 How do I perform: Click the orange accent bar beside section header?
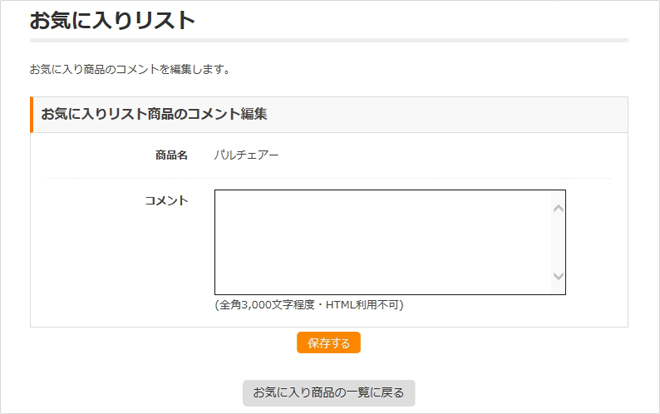tap(32, 114)
